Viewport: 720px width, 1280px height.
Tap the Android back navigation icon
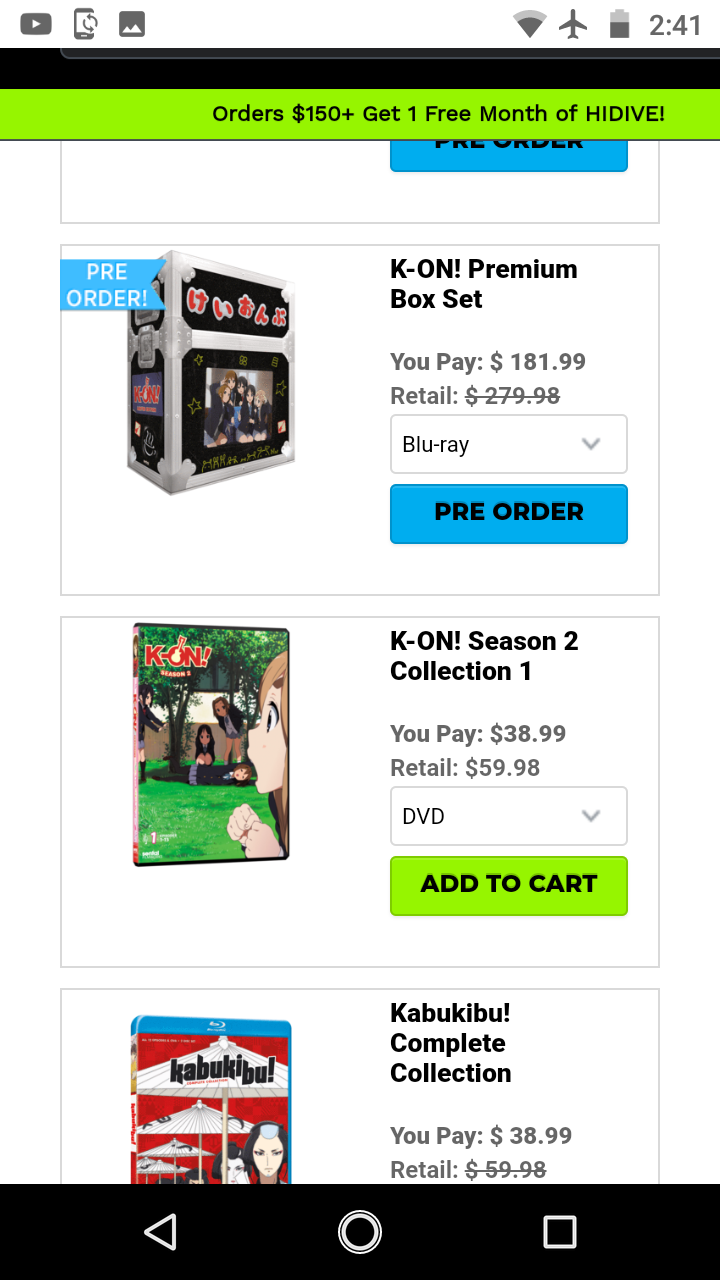(161, 1232)
